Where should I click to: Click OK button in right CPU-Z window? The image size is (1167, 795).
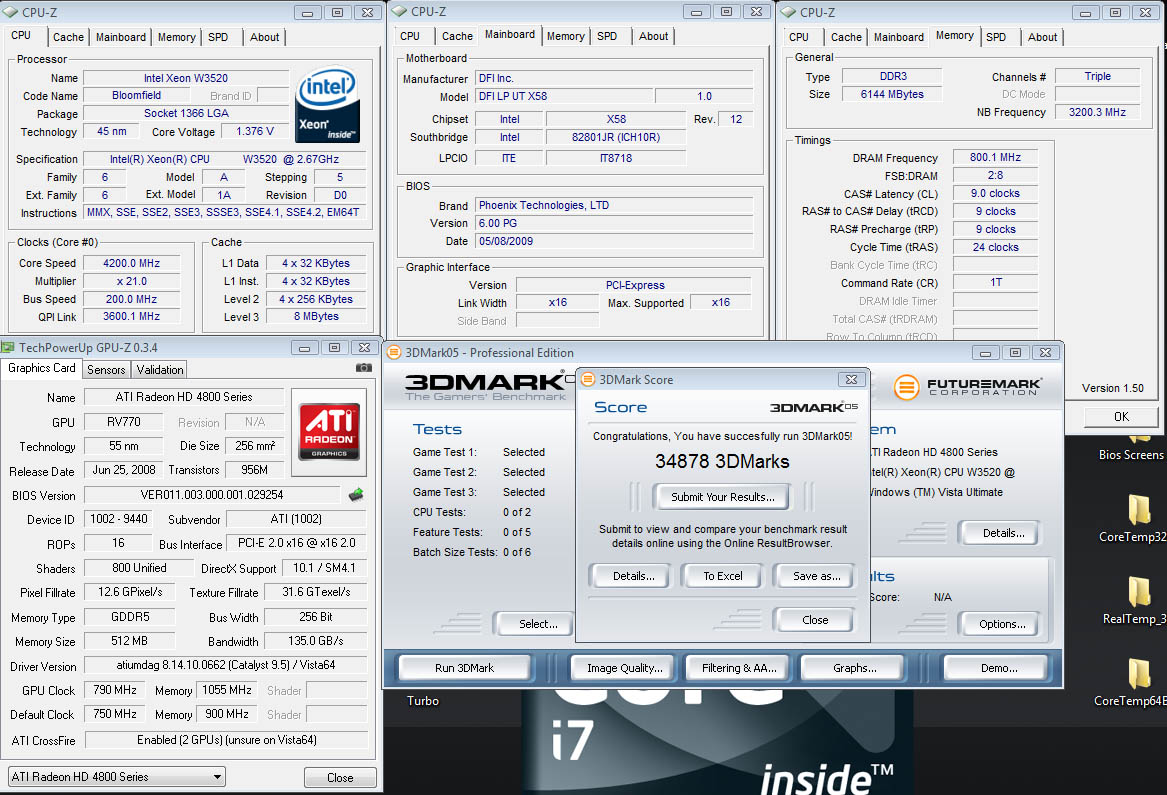click(x=1121, y=417)
